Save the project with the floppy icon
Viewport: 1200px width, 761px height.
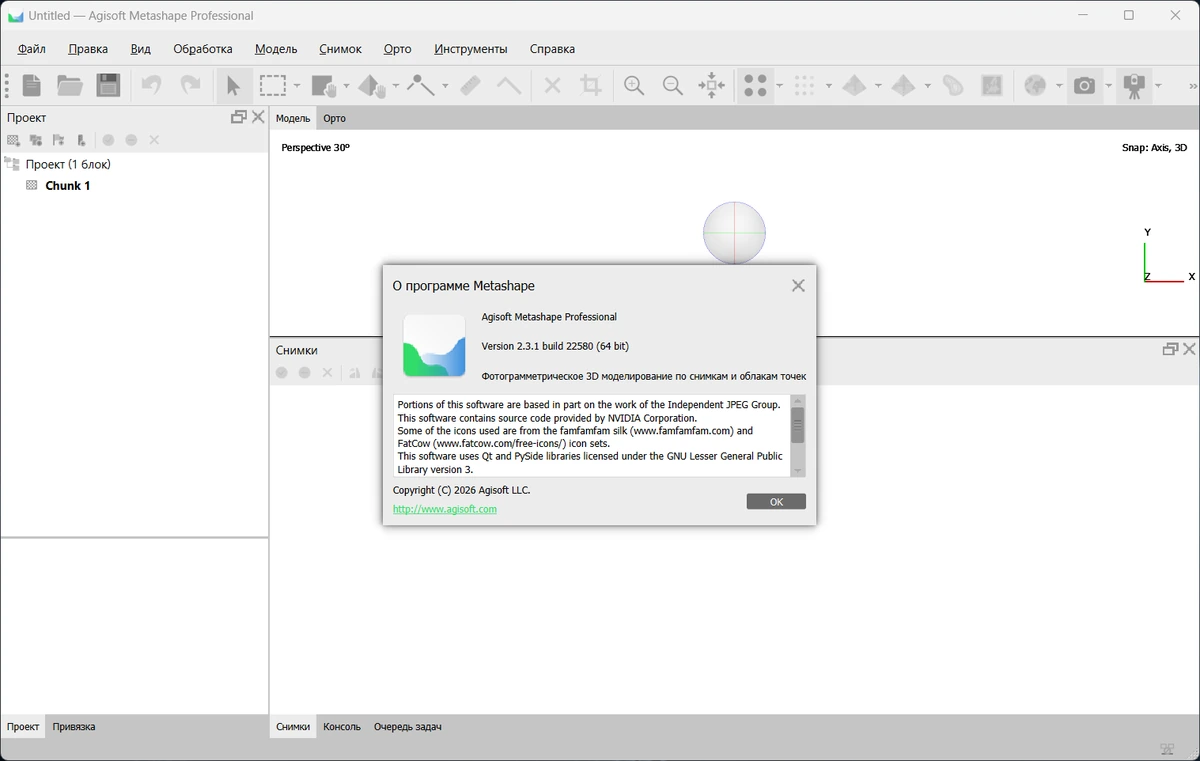coord(108,85)
